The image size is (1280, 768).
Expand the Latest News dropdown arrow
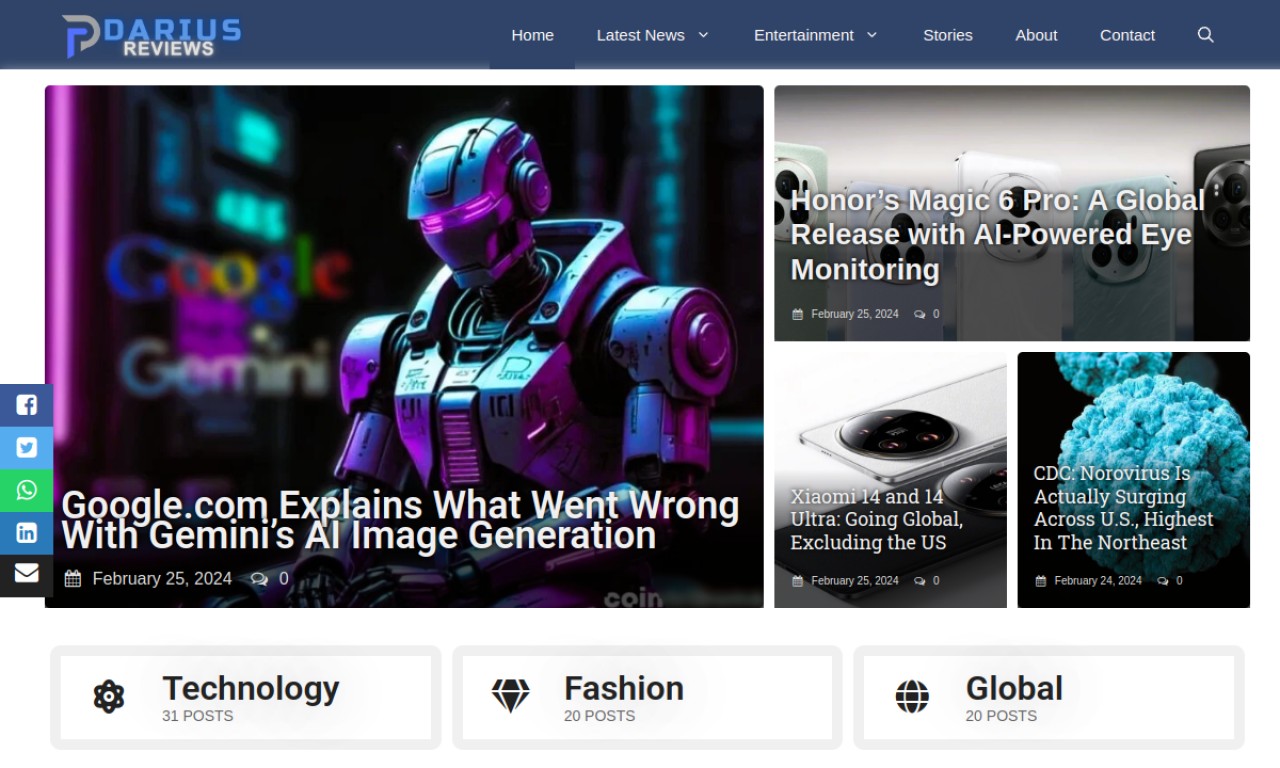point(703,35)
